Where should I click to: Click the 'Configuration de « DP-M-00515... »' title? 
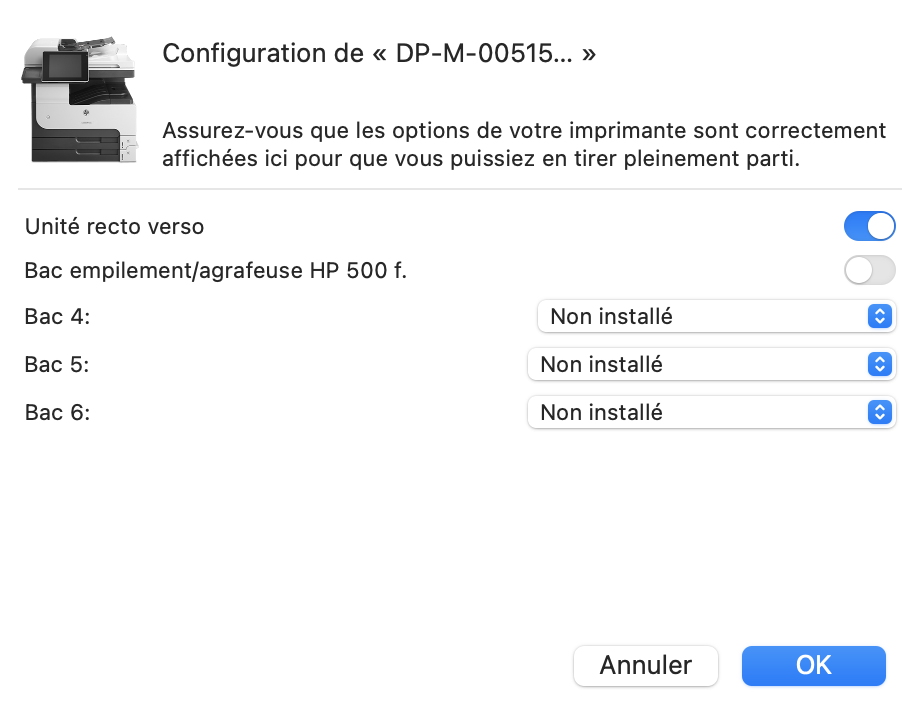coord(379,54)
